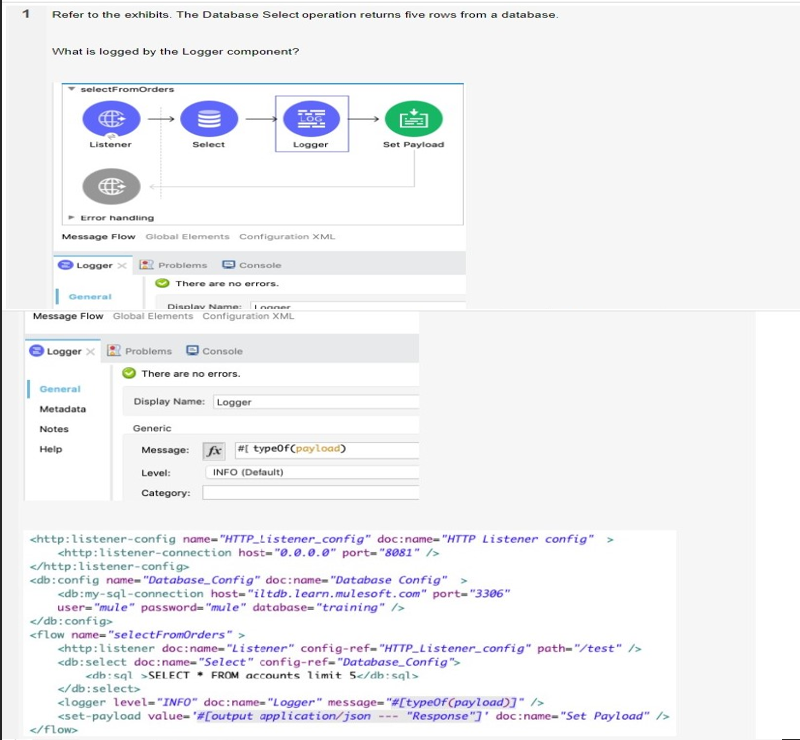Switch to Console tab in upper exhibit
The height and width of the screenshot is (740, 800).
[252, 265]
